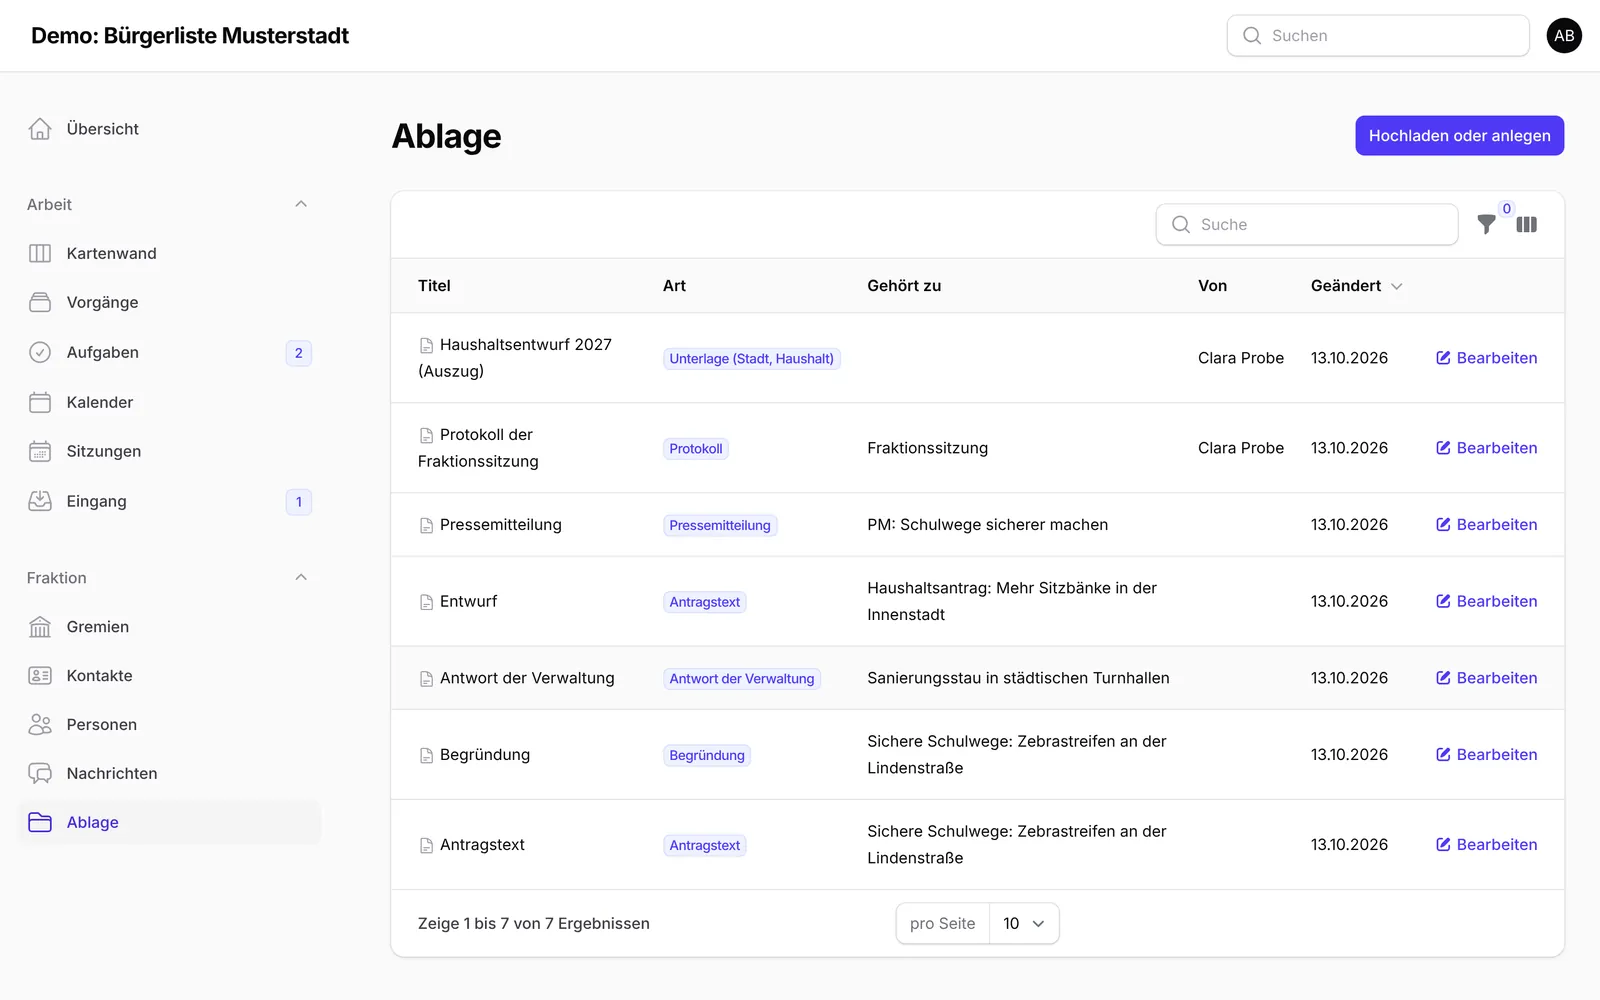Focus the global Suchen field
This screenshot has height=1000, width=1600.
click(1378, 36)
